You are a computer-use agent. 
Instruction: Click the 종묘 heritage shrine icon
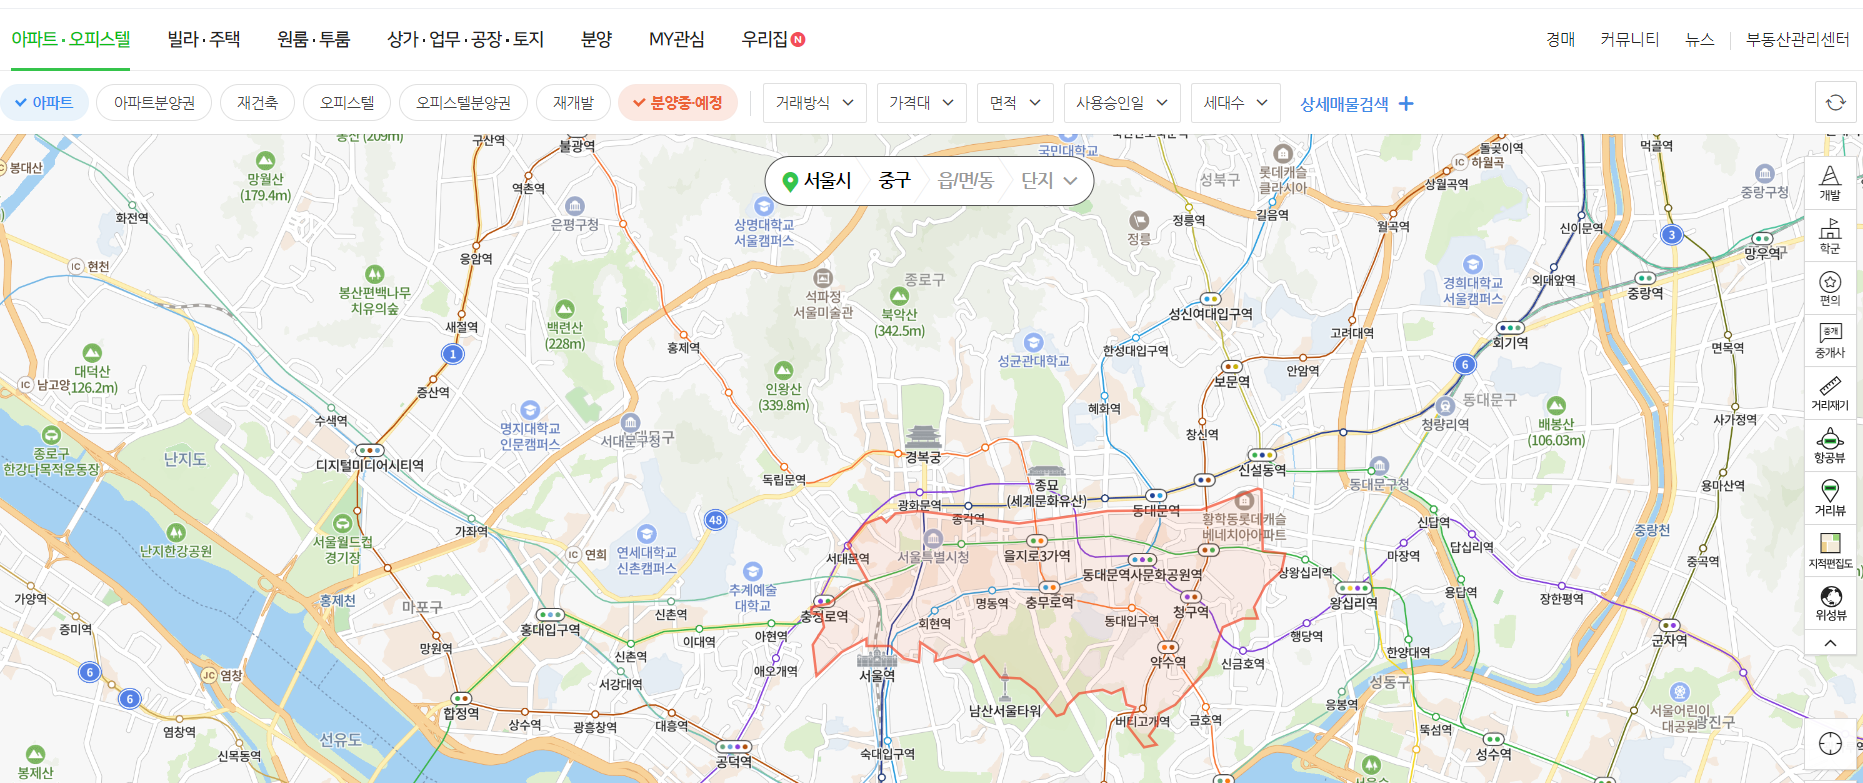(1047, 471)
